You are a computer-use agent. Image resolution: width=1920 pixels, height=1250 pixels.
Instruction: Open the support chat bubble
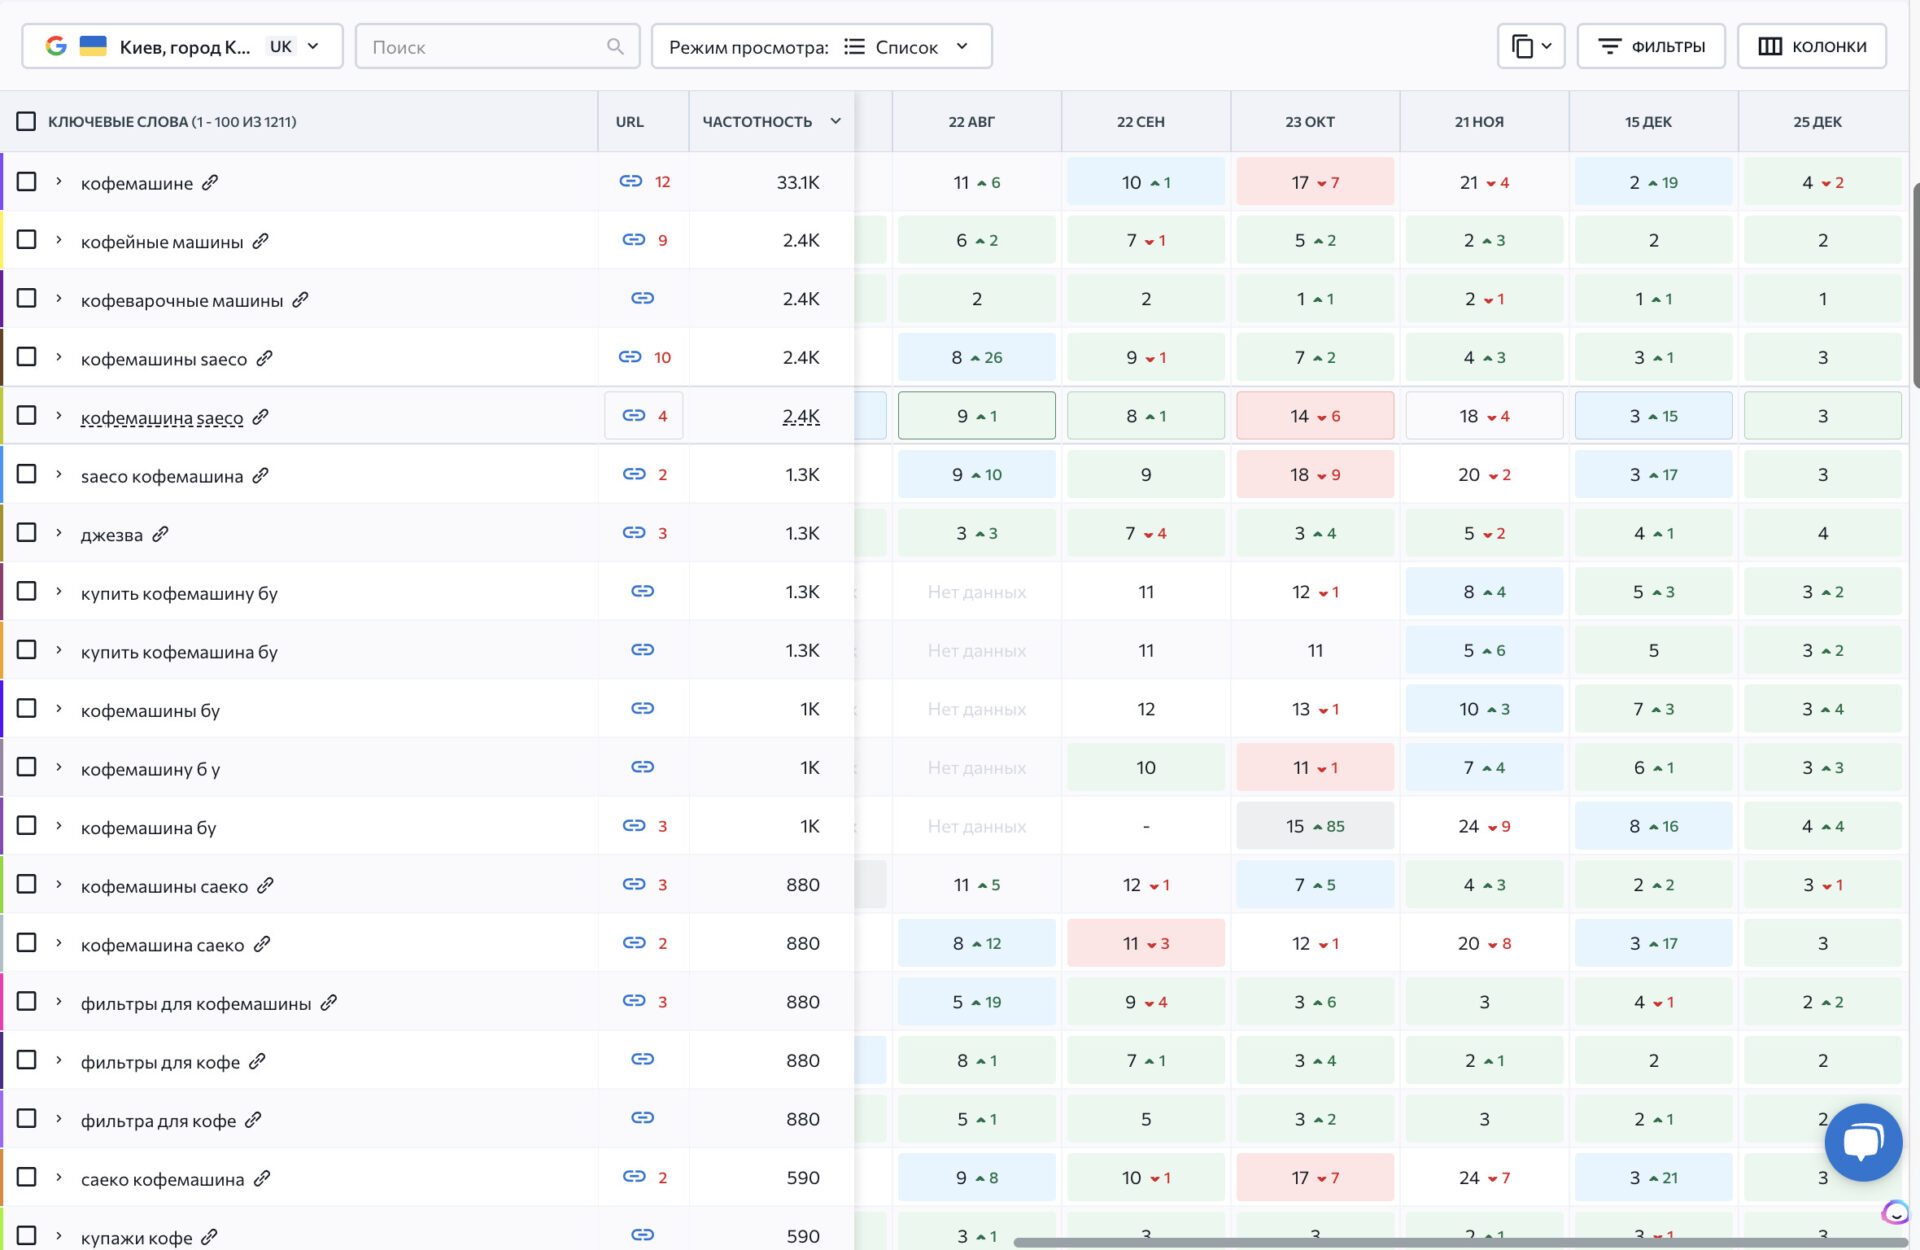(x=1863, y=1142)
